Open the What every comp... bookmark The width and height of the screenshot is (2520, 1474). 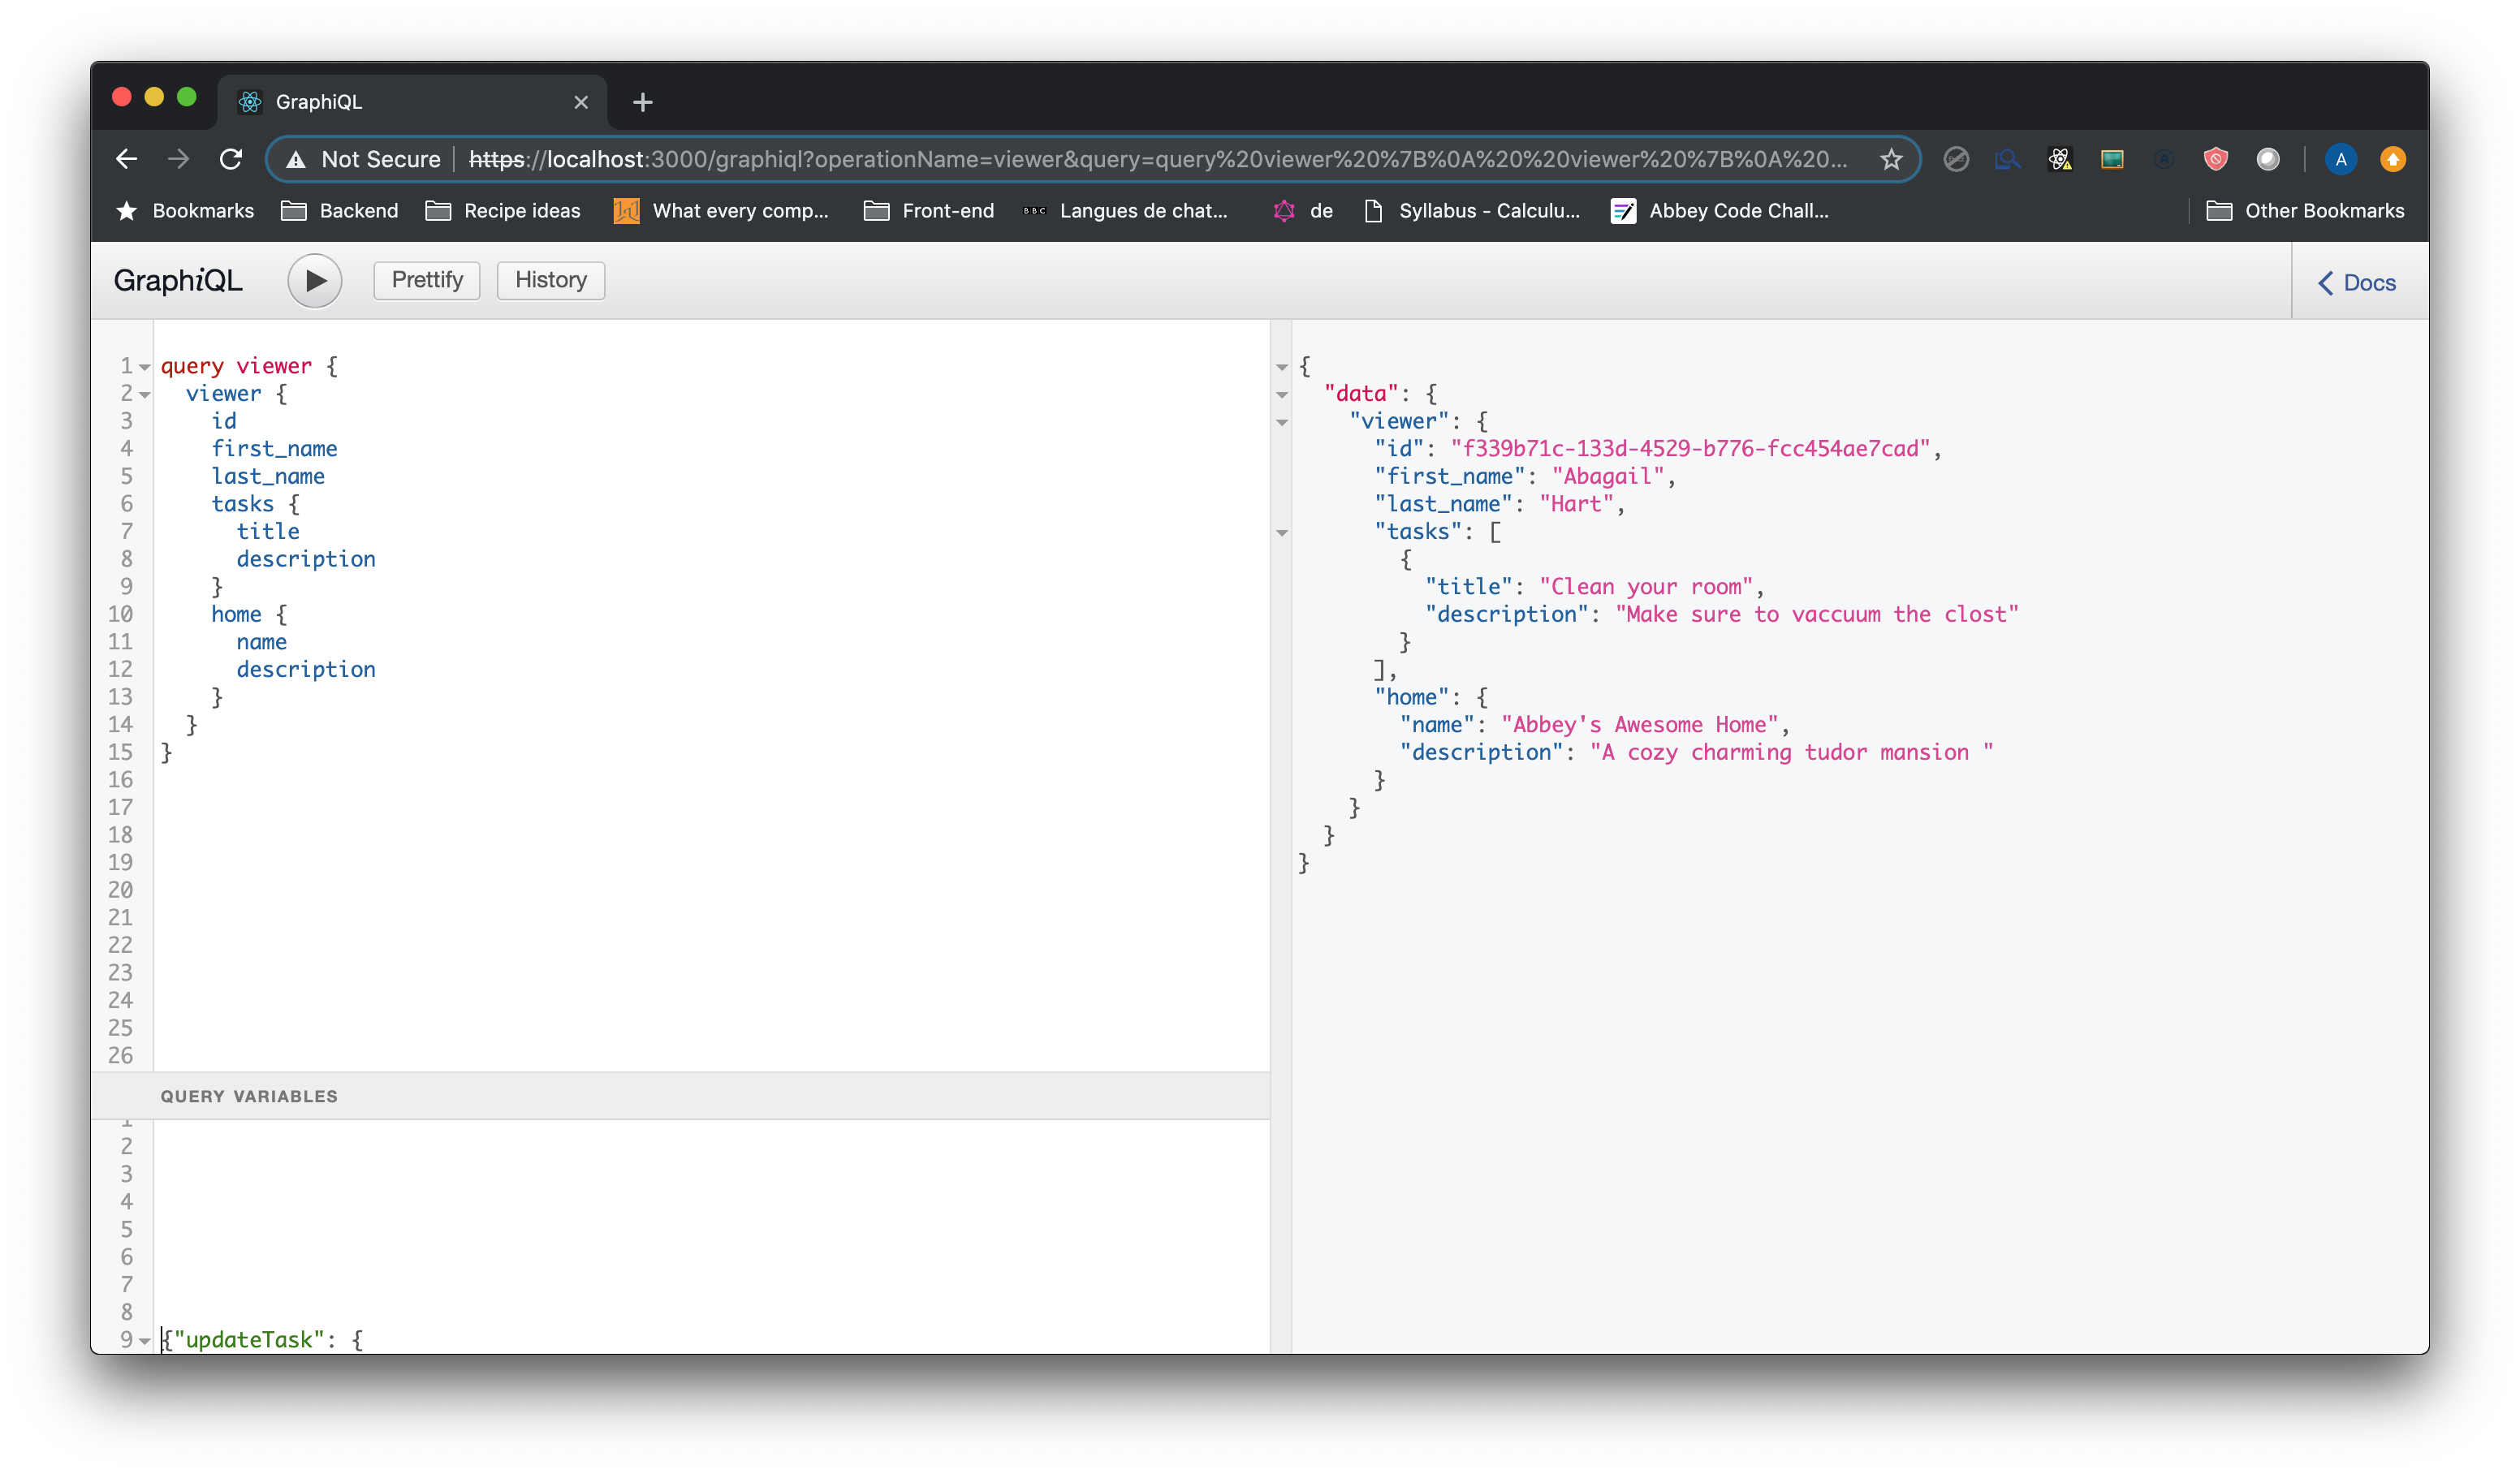click(x=721, y=211)
